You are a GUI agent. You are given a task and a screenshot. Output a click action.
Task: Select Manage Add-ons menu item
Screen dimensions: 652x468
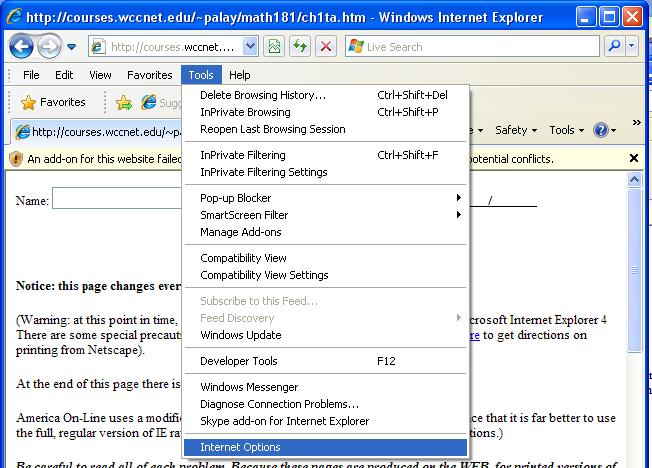tap(241, 232)
